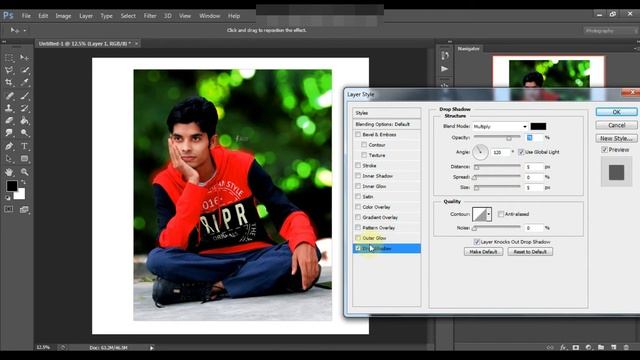Click the layer effects fx icon
Screen dimensions: 640x360
tap(563, 347)
